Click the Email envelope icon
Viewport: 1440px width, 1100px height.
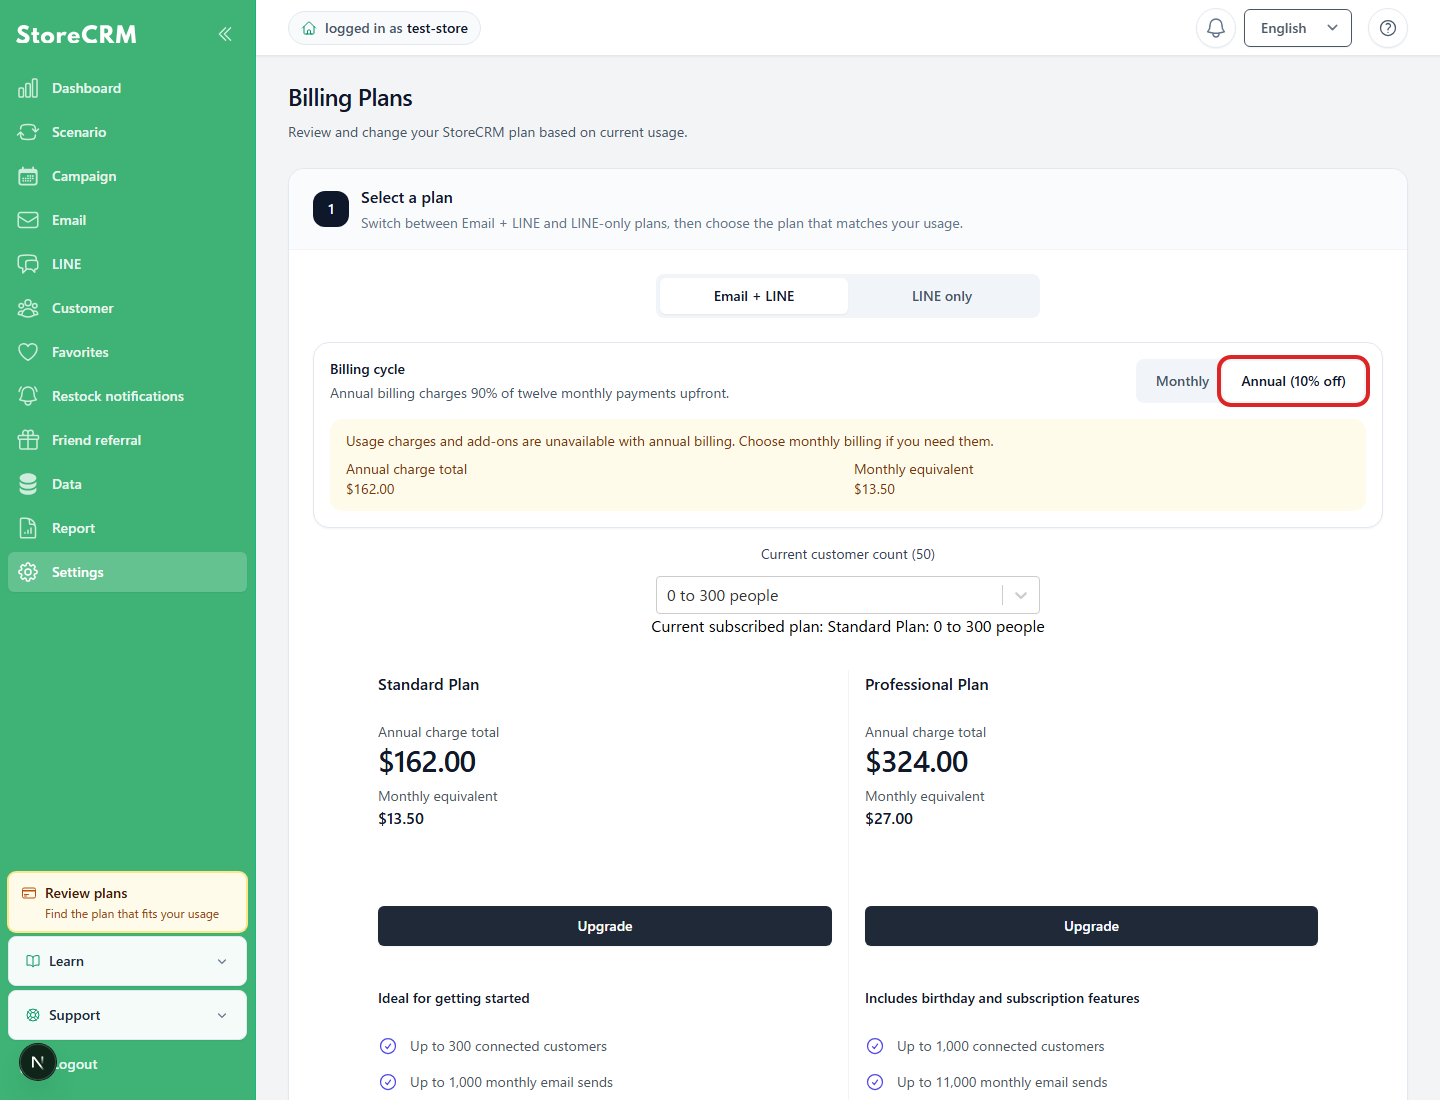(28, 220)
